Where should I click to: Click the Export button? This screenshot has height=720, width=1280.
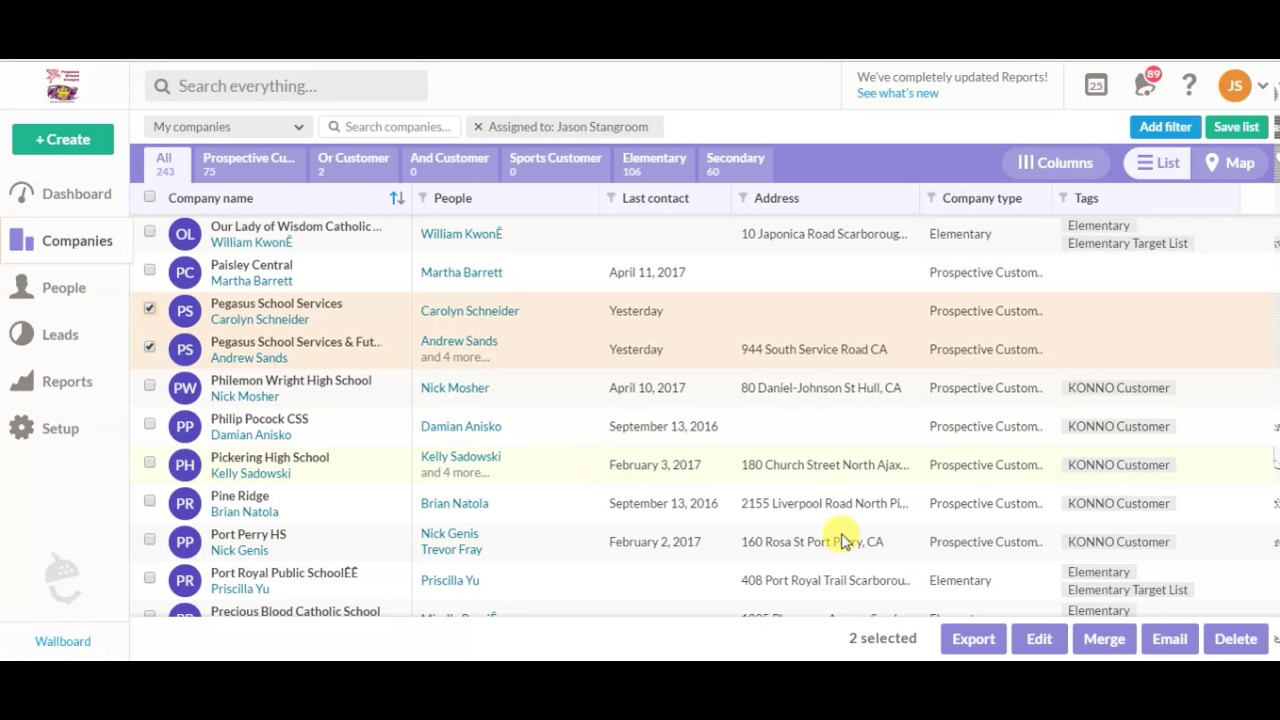[973, 639]
